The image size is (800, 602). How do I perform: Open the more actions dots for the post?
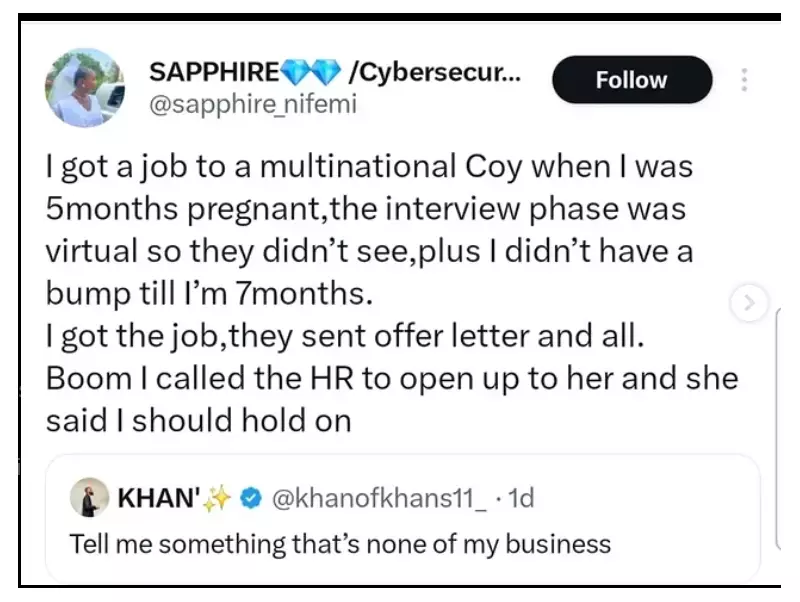[744, 79]
